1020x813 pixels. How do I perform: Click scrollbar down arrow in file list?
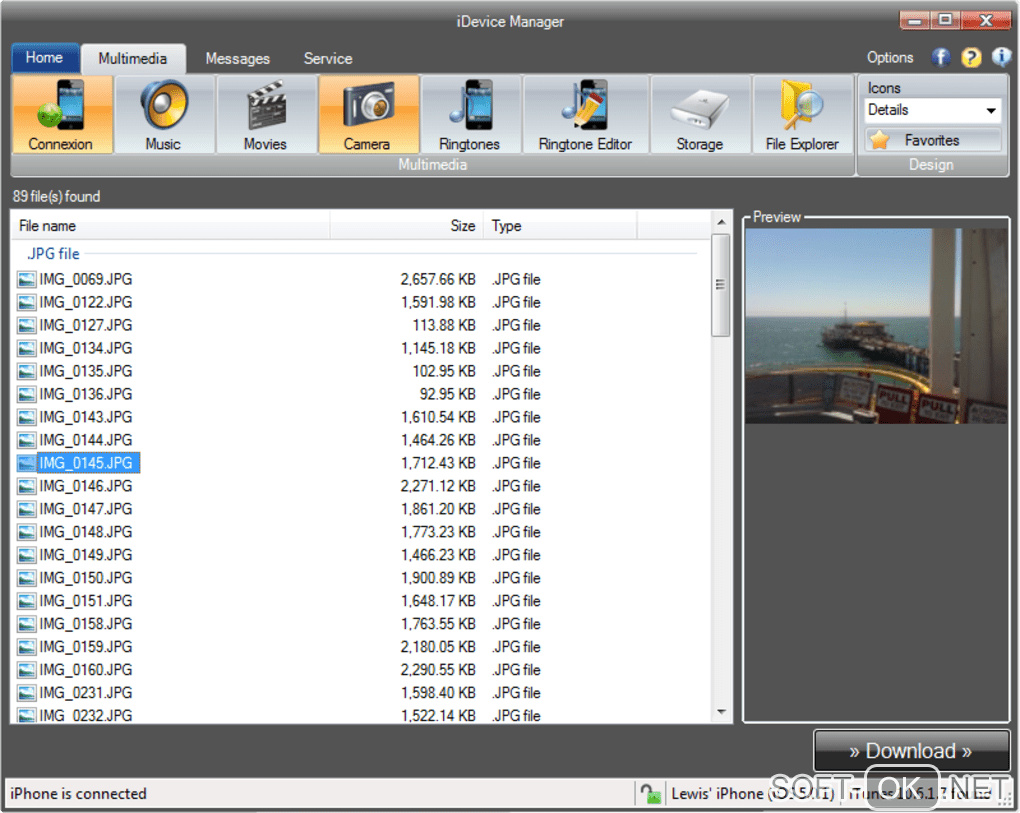(x=721, y=712)
